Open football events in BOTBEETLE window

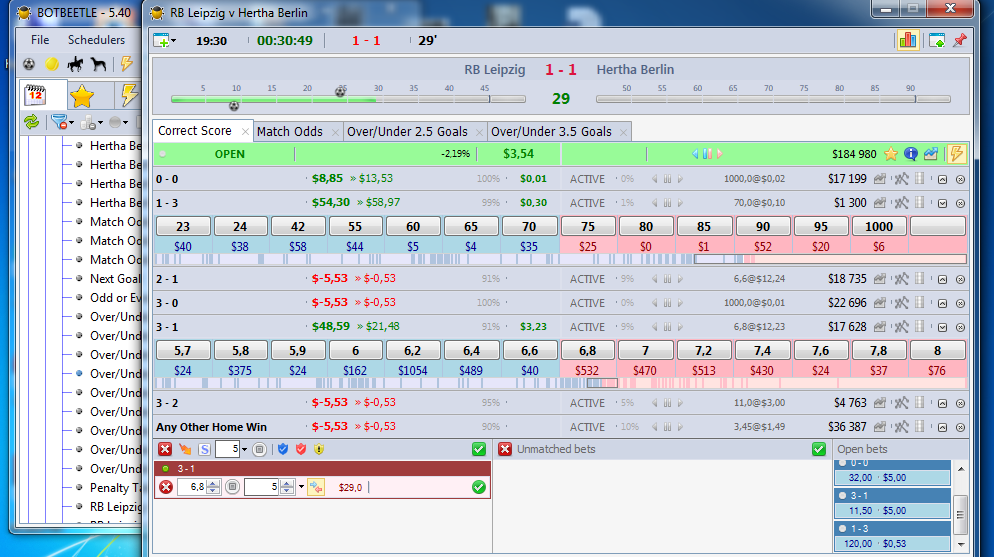click(29, 64)
